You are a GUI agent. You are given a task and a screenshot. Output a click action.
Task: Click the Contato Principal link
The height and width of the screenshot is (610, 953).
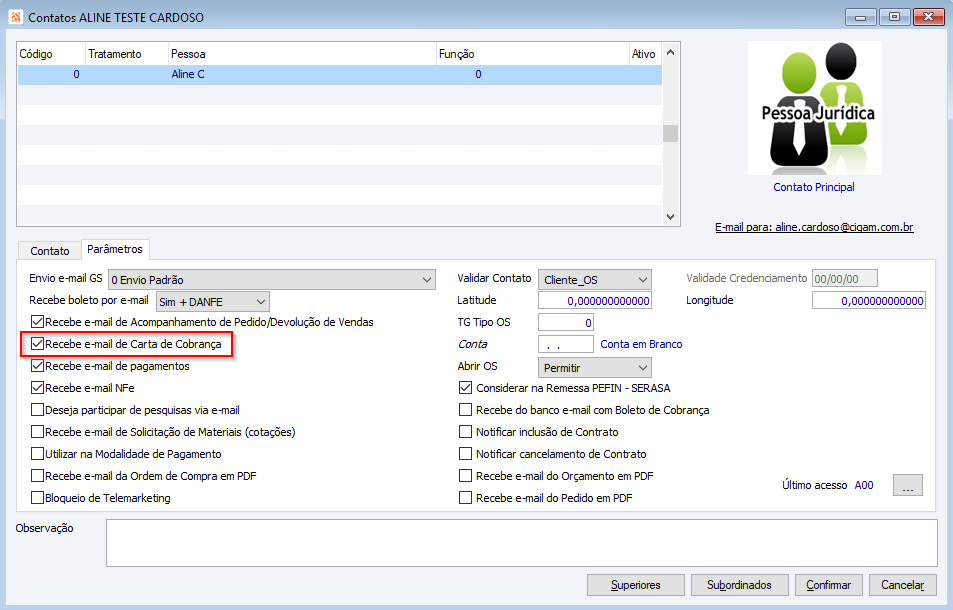coord(814,187)
